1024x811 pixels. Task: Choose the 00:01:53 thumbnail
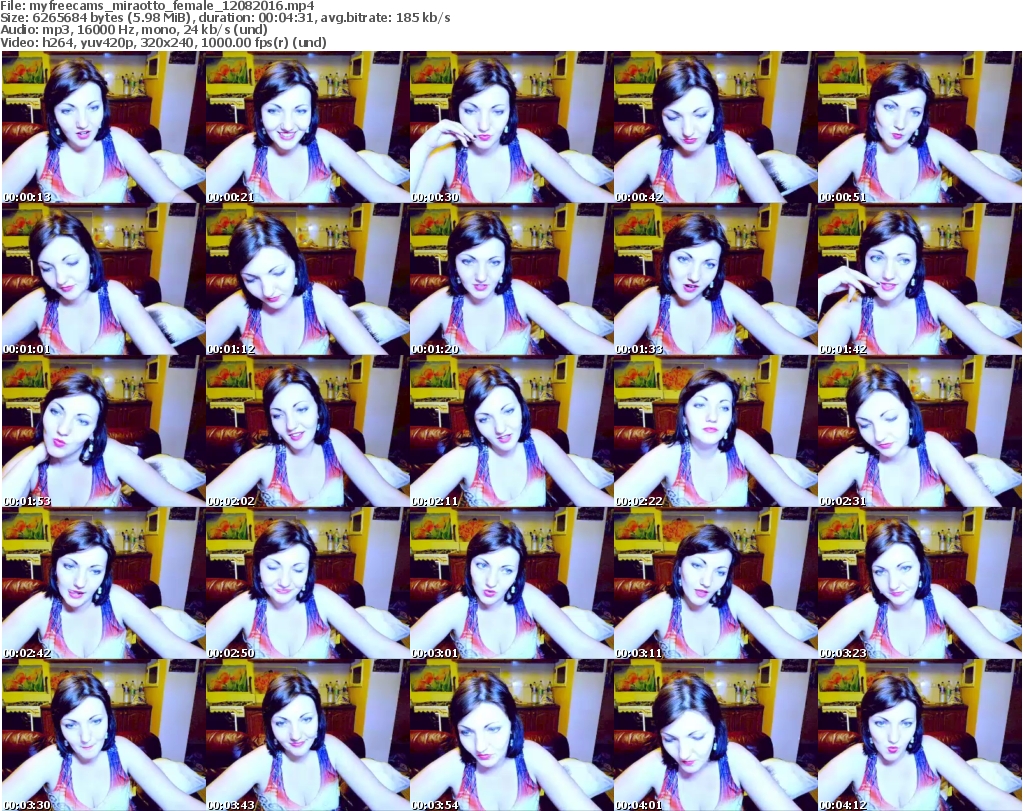pyautogui.click(x=104, y=432)
